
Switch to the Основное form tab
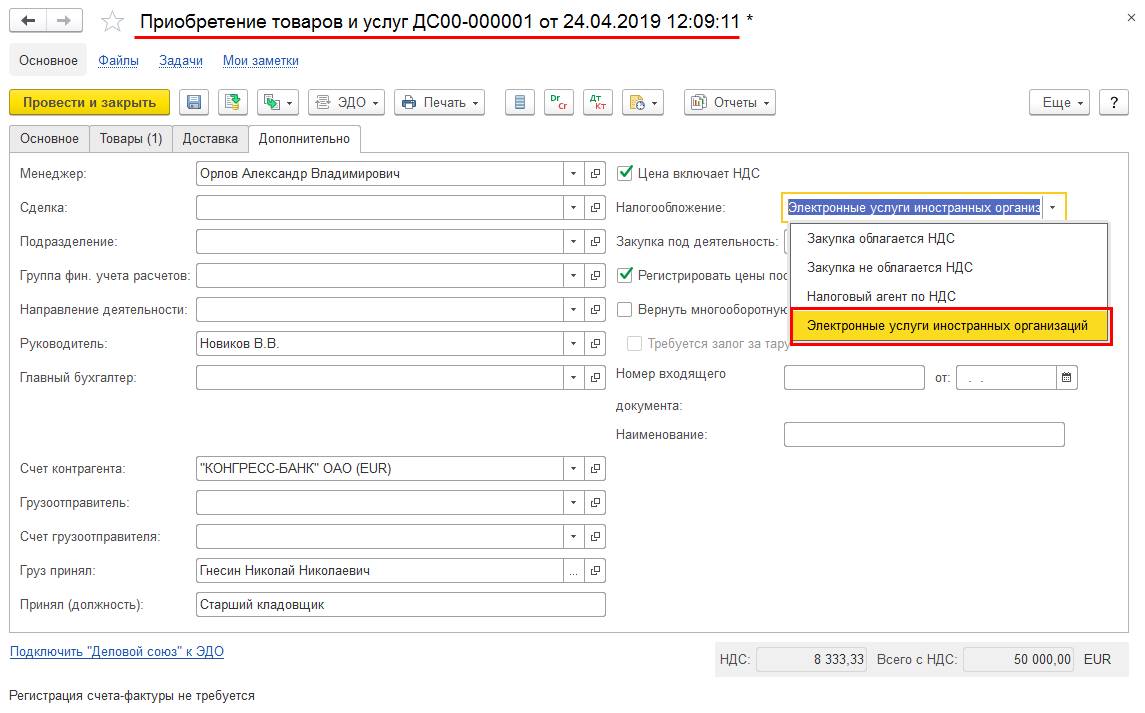(x=50, y=139)
